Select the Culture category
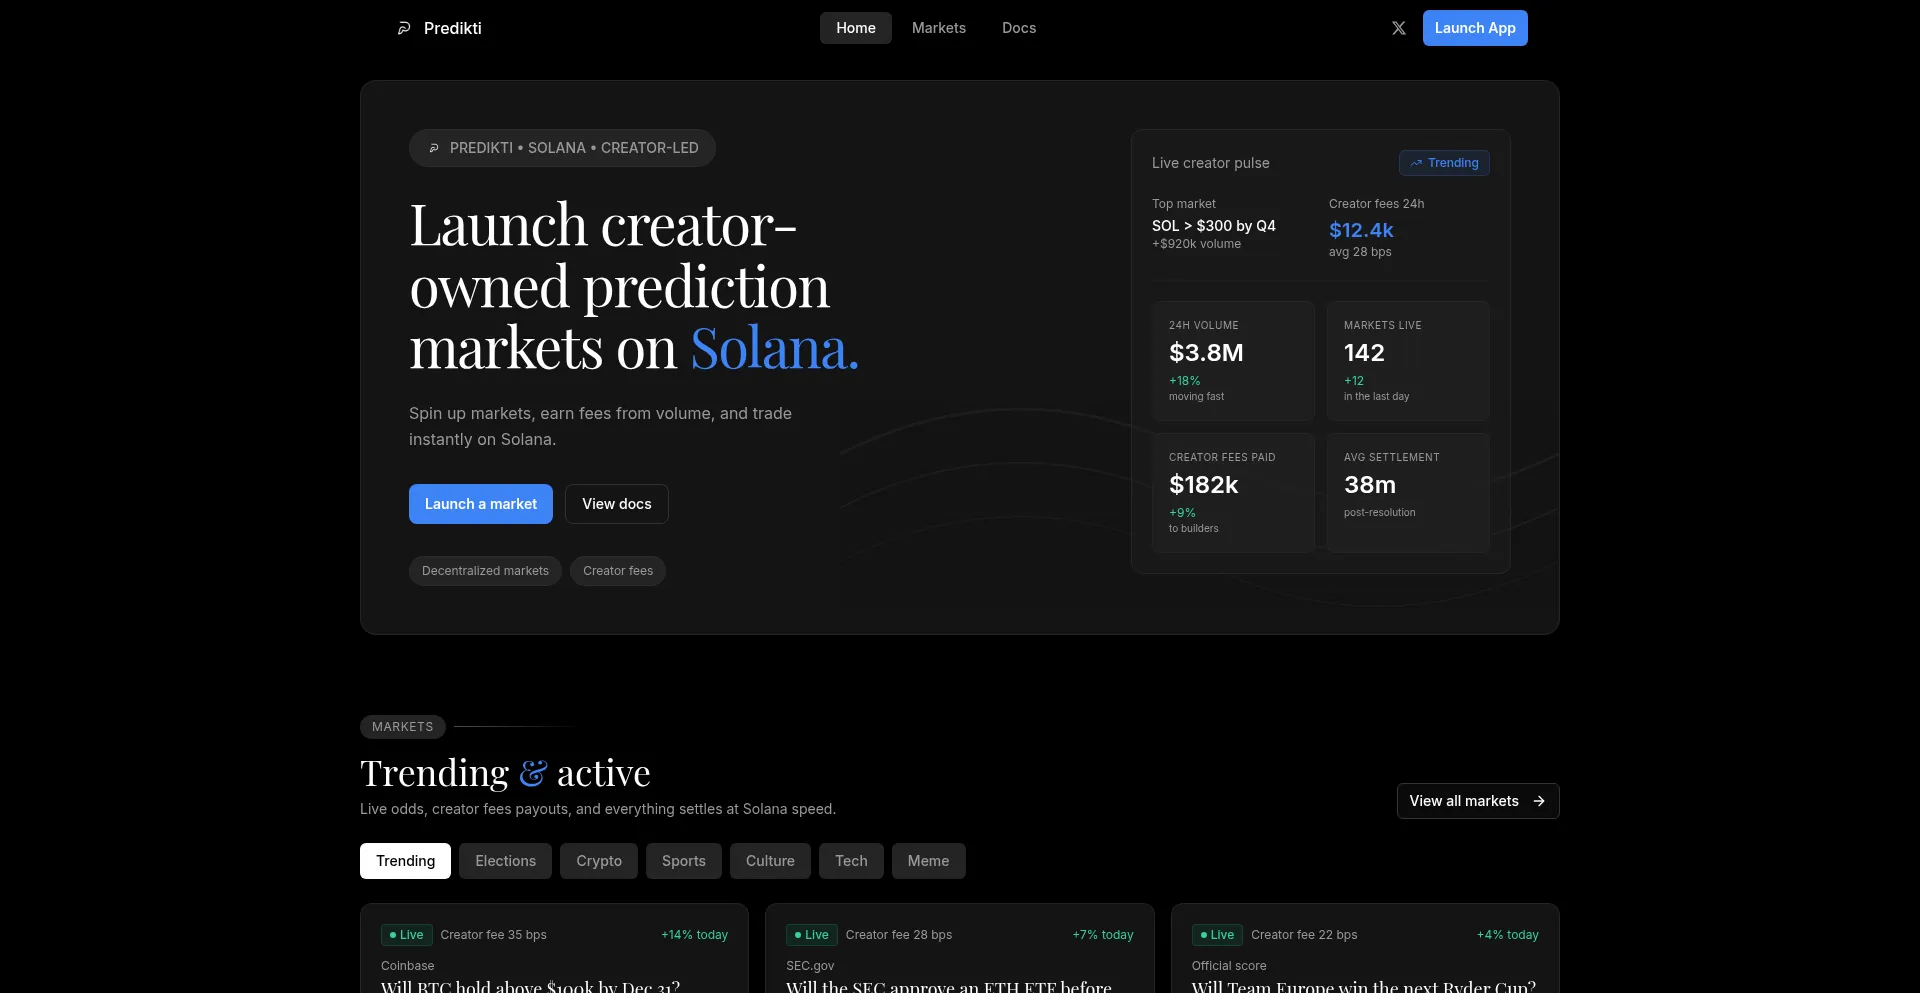The image size is (1920, 993). (x=770, y=861)
